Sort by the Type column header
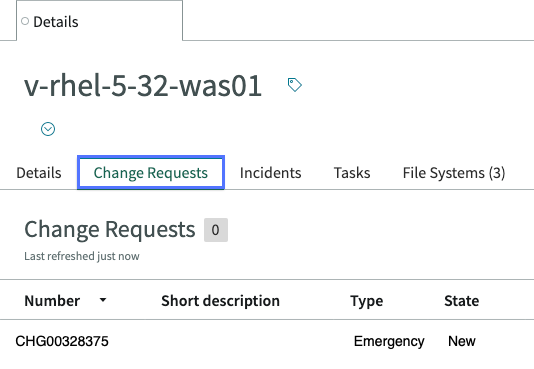This screenshot has width=534, height=369. [367, 301]
